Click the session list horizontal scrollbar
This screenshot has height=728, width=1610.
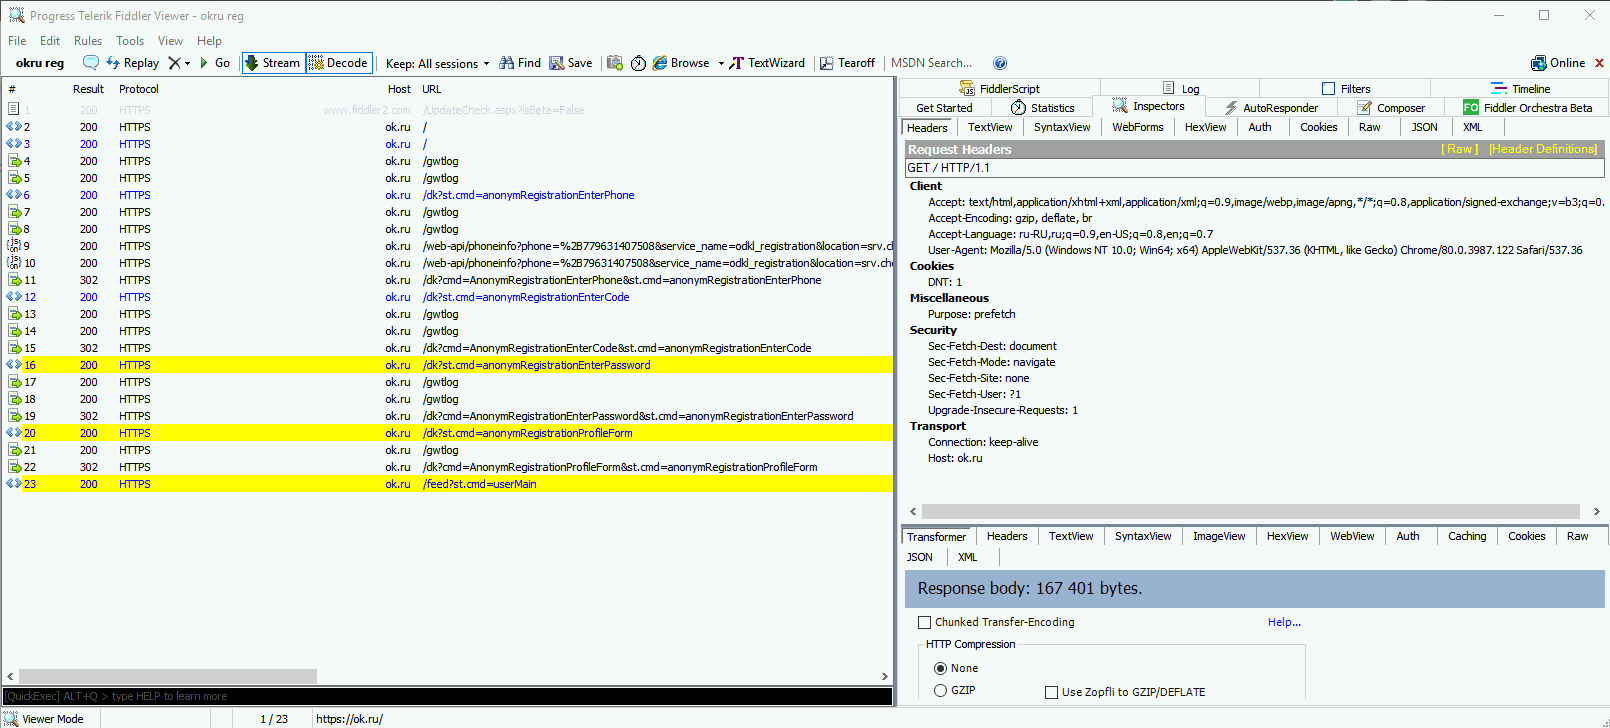point(168,677)
